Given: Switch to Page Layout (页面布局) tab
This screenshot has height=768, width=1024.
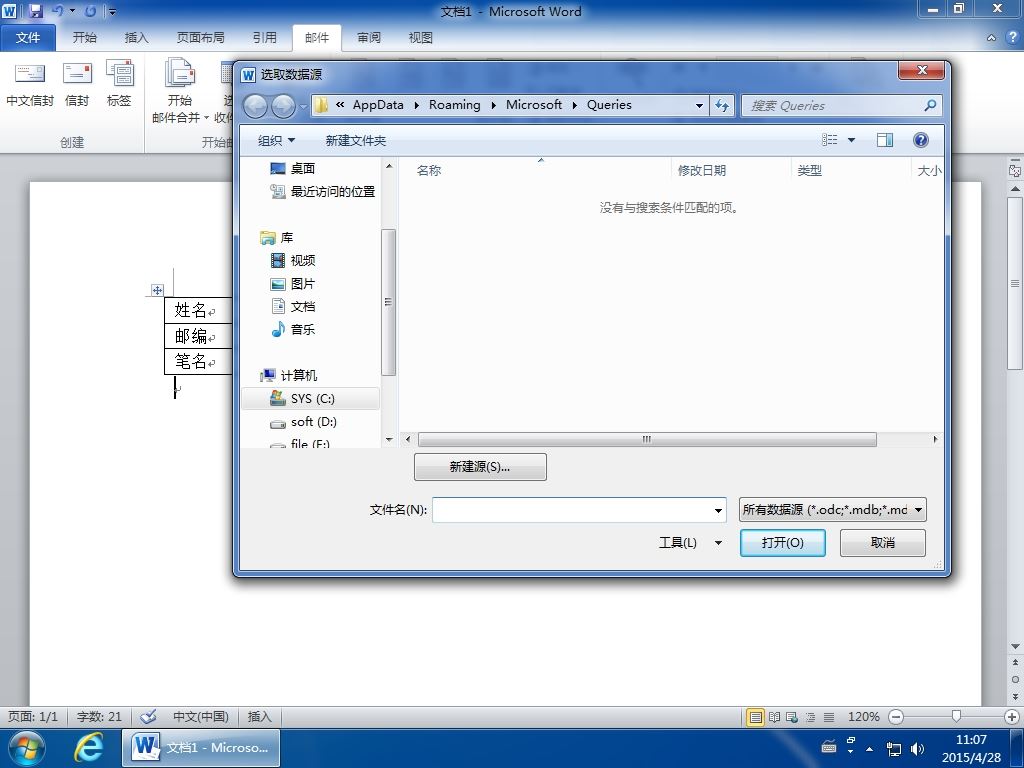Looking at the screenshot, I should pyautogui.click(x=200, y=38).
